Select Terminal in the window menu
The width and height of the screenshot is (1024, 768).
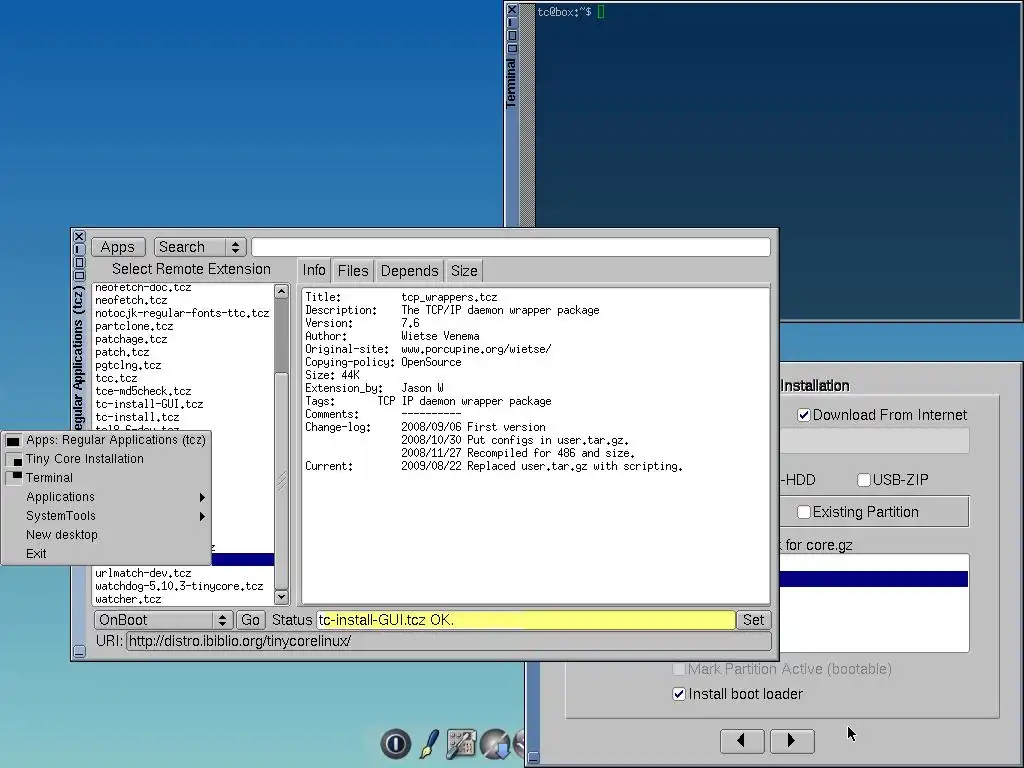[x=108, y=478]
